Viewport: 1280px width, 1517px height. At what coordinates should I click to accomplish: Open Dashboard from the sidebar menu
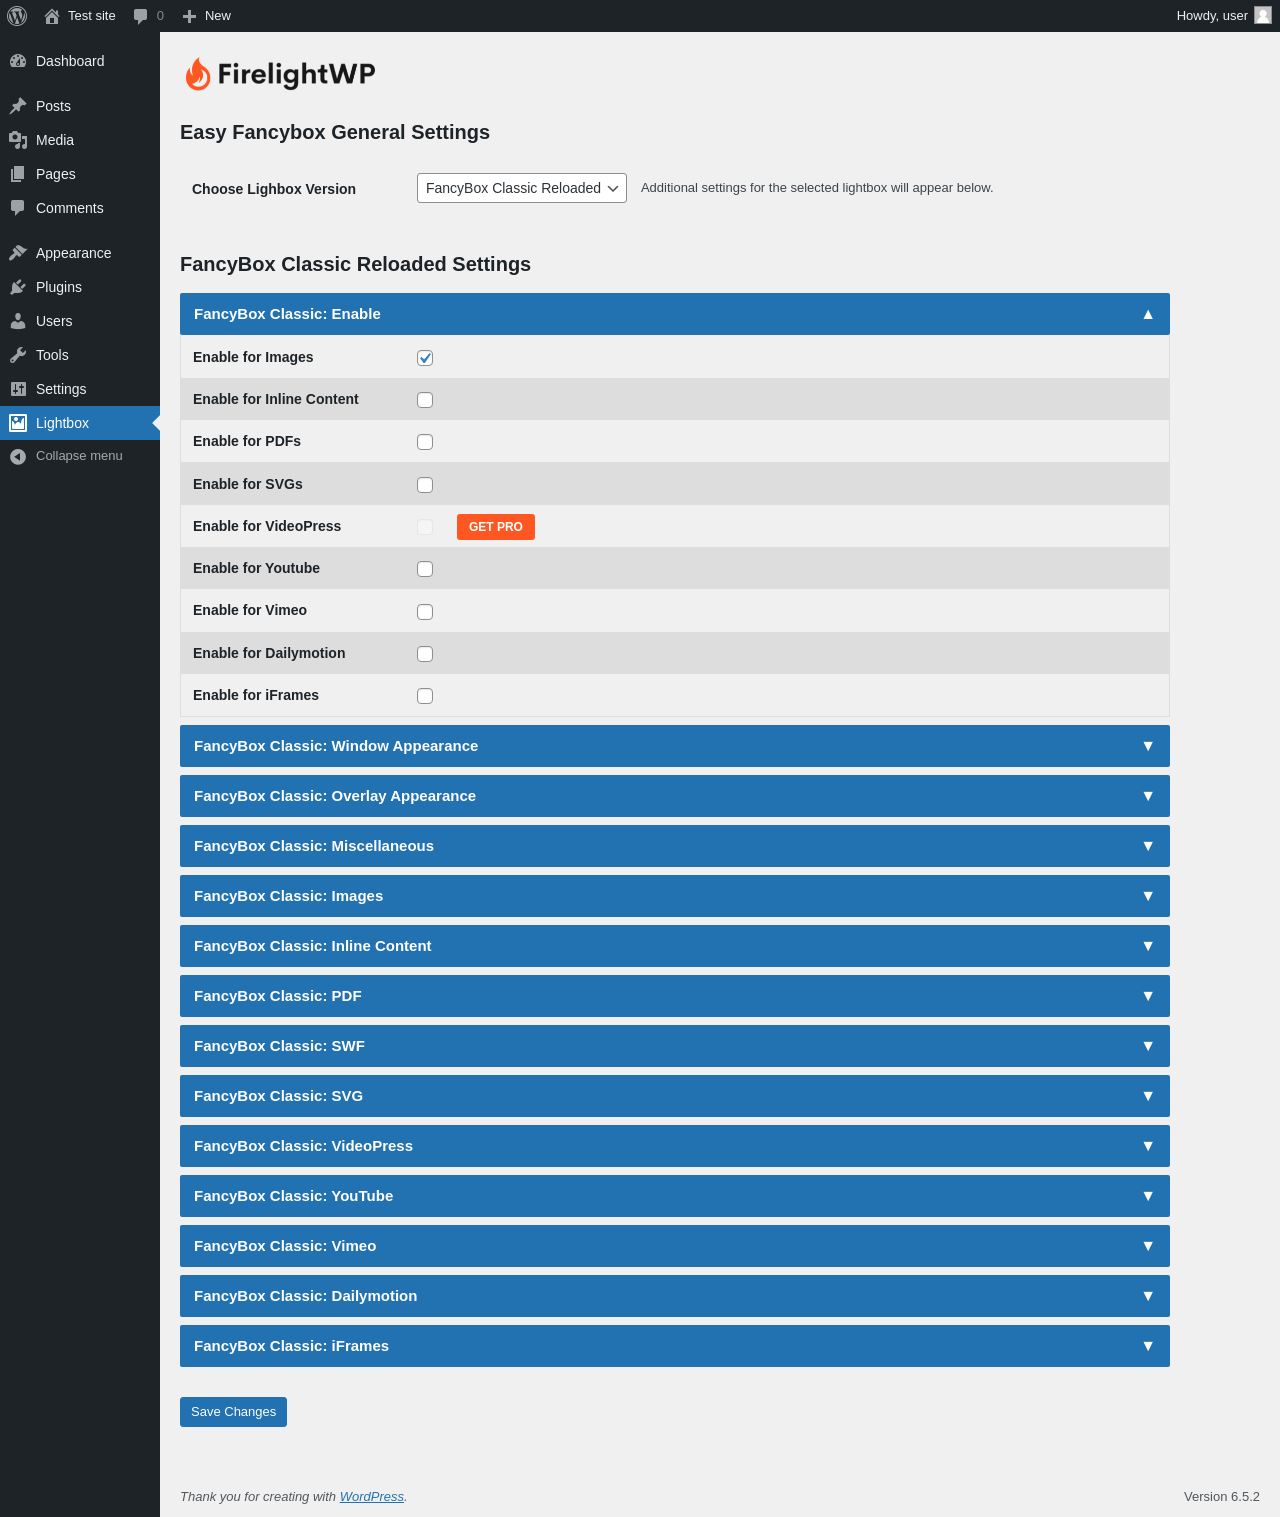pos(80,61)
